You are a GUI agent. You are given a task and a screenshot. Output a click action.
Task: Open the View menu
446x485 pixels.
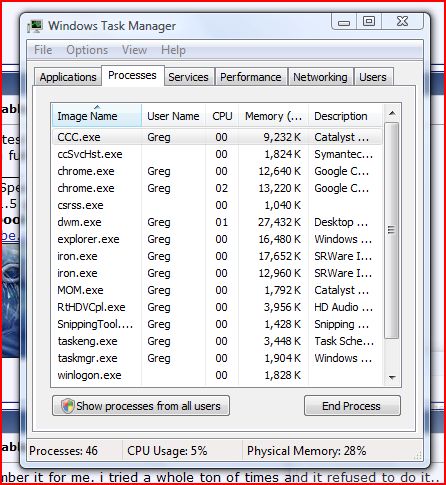pyautogui.click(x=134, y=50)
